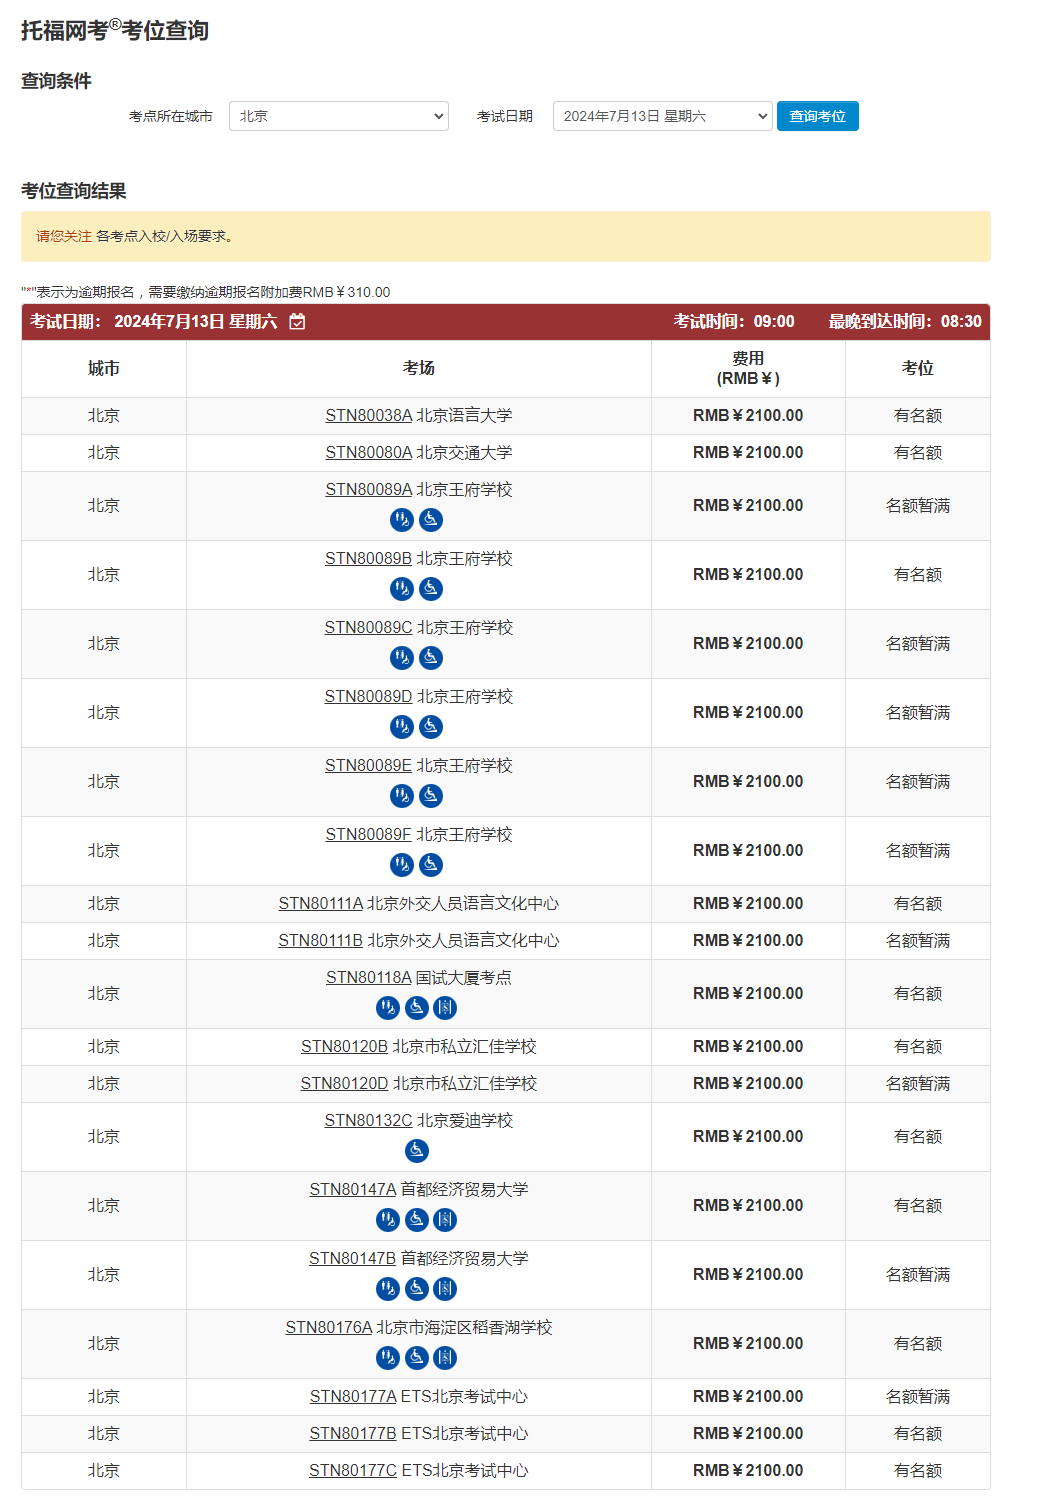
Task: Click wheelchair ramp icon under STN80118A 国试大厦
Action: point(417,1008)
